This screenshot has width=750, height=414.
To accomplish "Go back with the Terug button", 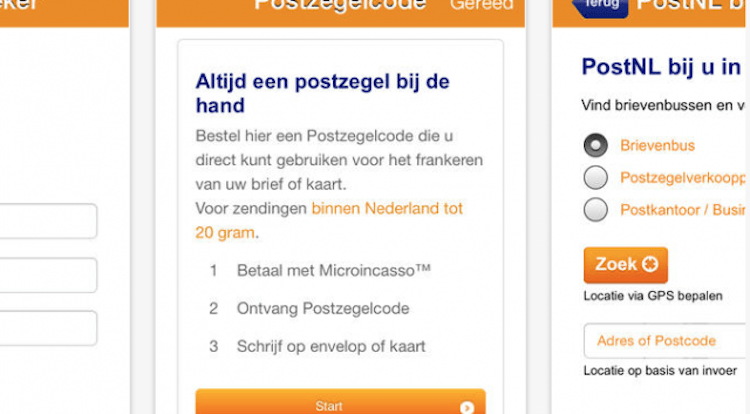I will coord(601,6).
